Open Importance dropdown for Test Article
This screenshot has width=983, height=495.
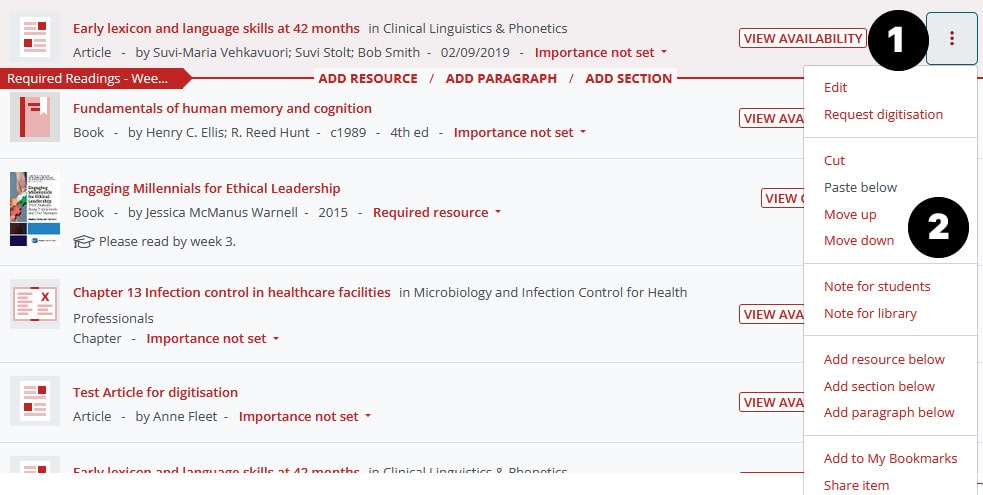(x=305, y=416)
